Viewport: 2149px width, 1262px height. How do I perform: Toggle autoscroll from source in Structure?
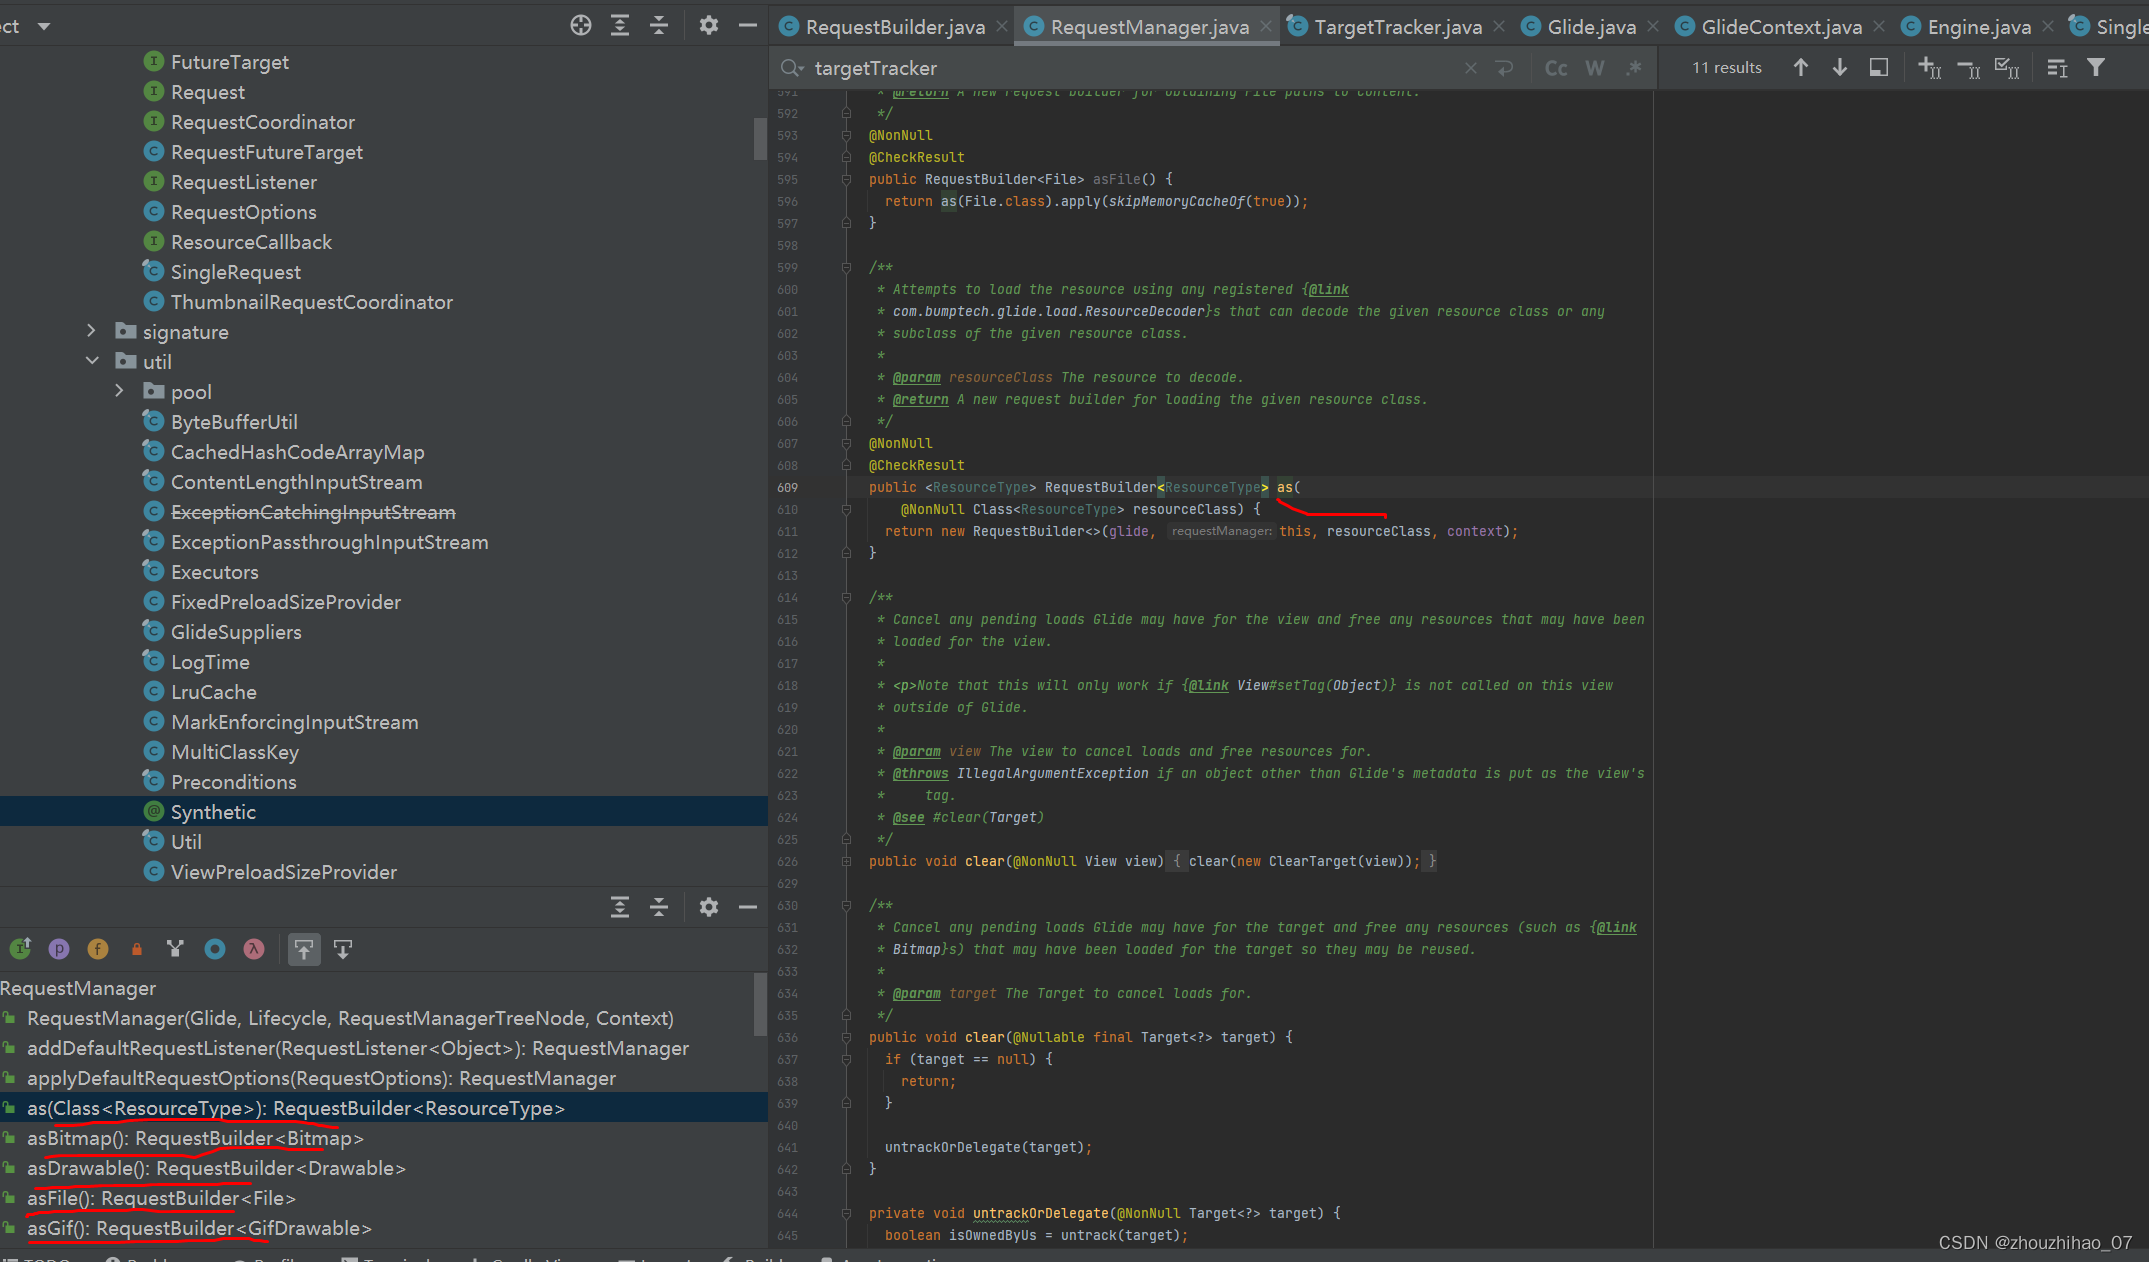343,949
